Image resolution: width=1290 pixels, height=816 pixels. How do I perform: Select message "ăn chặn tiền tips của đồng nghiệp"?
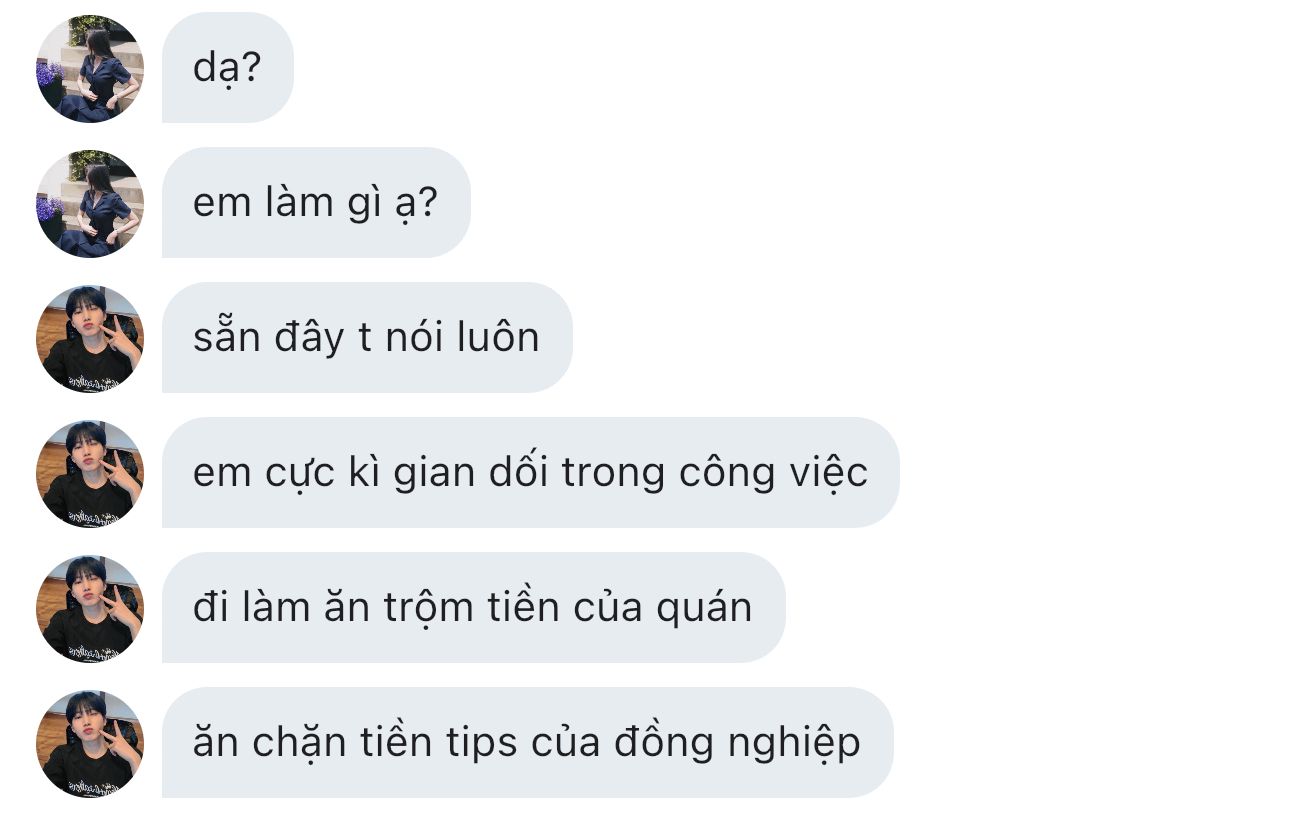(x=527, y=743)
